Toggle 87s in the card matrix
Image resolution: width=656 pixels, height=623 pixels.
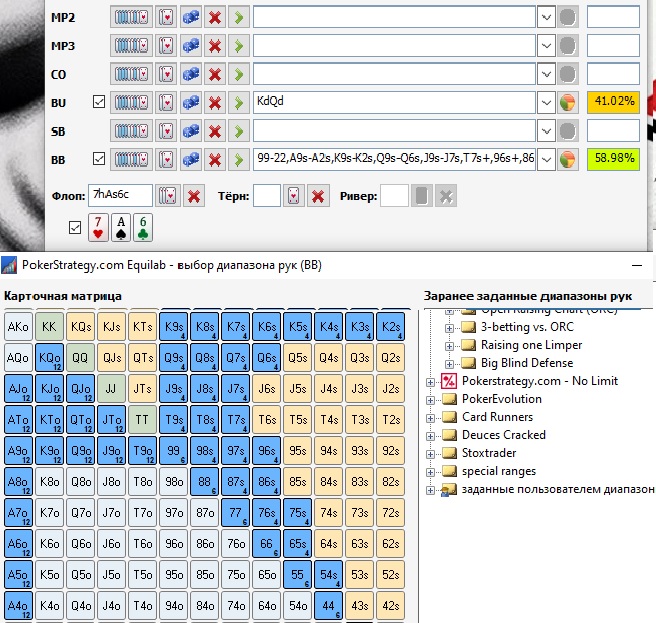(236, 482)
